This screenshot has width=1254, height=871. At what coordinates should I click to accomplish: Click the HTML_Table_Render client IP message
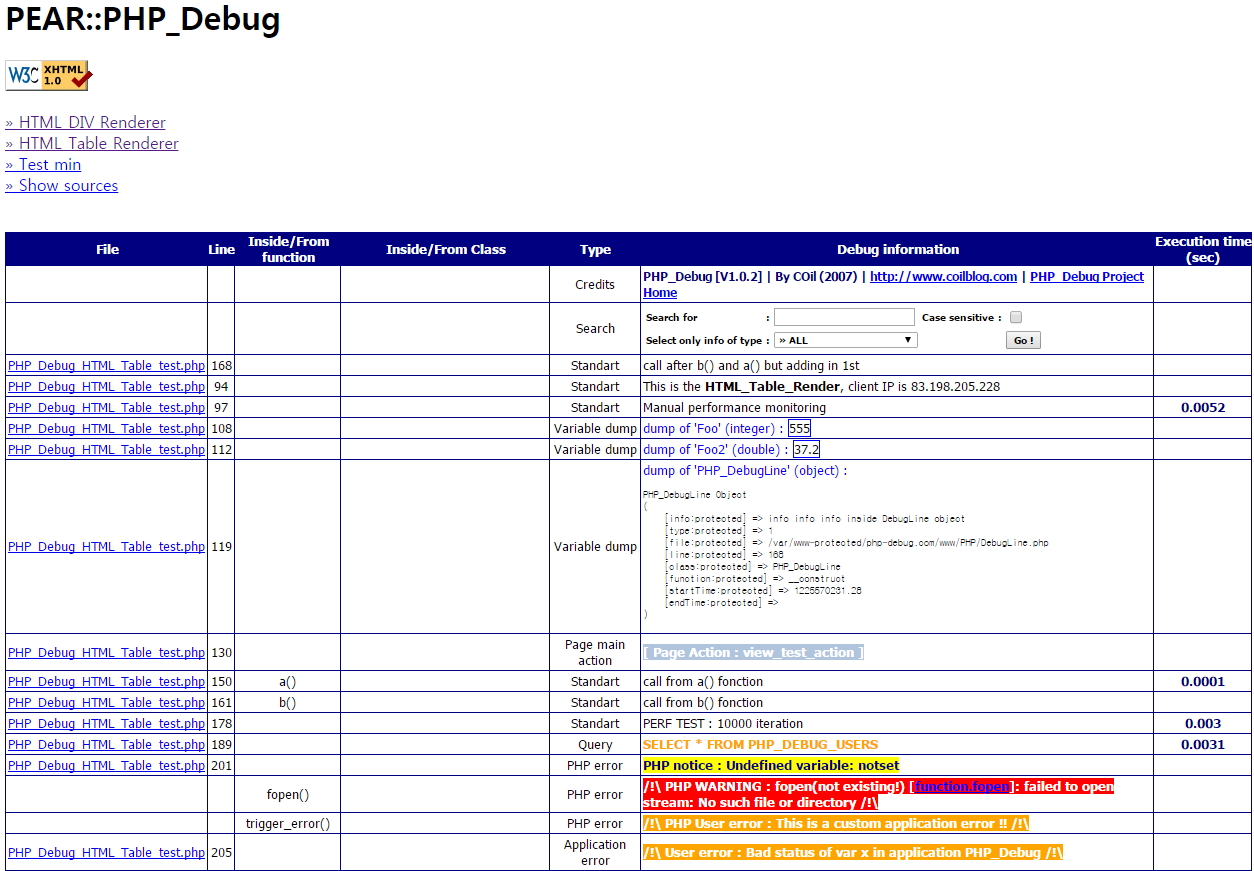(x=821, y=387)
